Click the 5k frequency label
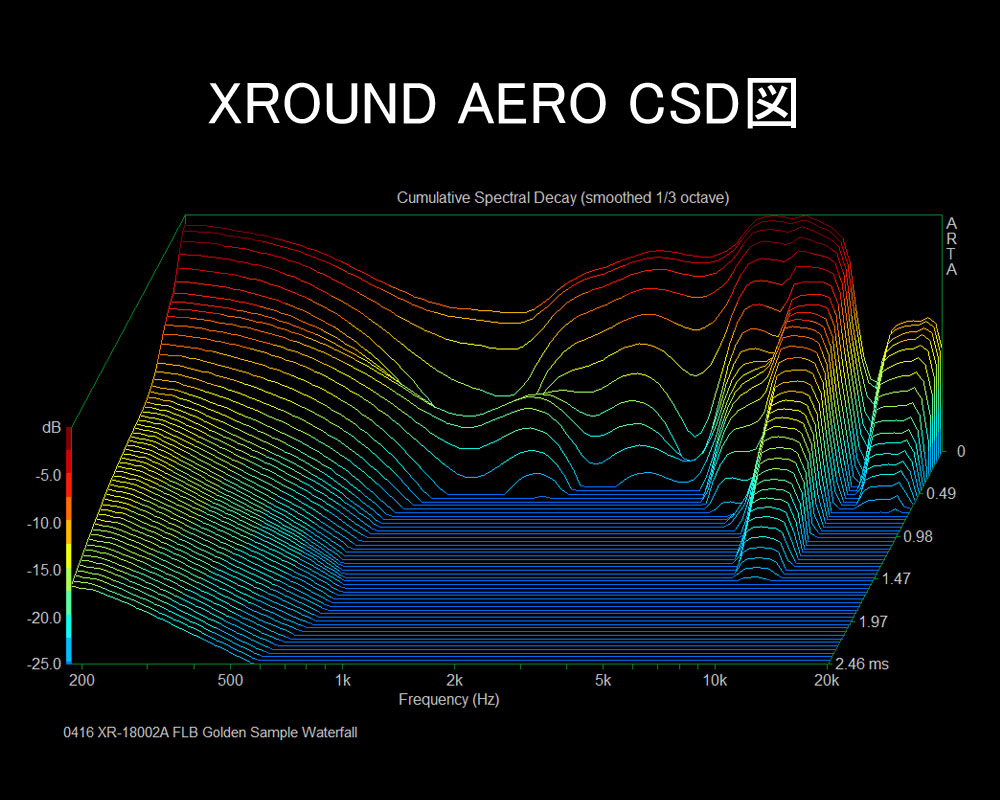 coord(603,680)
